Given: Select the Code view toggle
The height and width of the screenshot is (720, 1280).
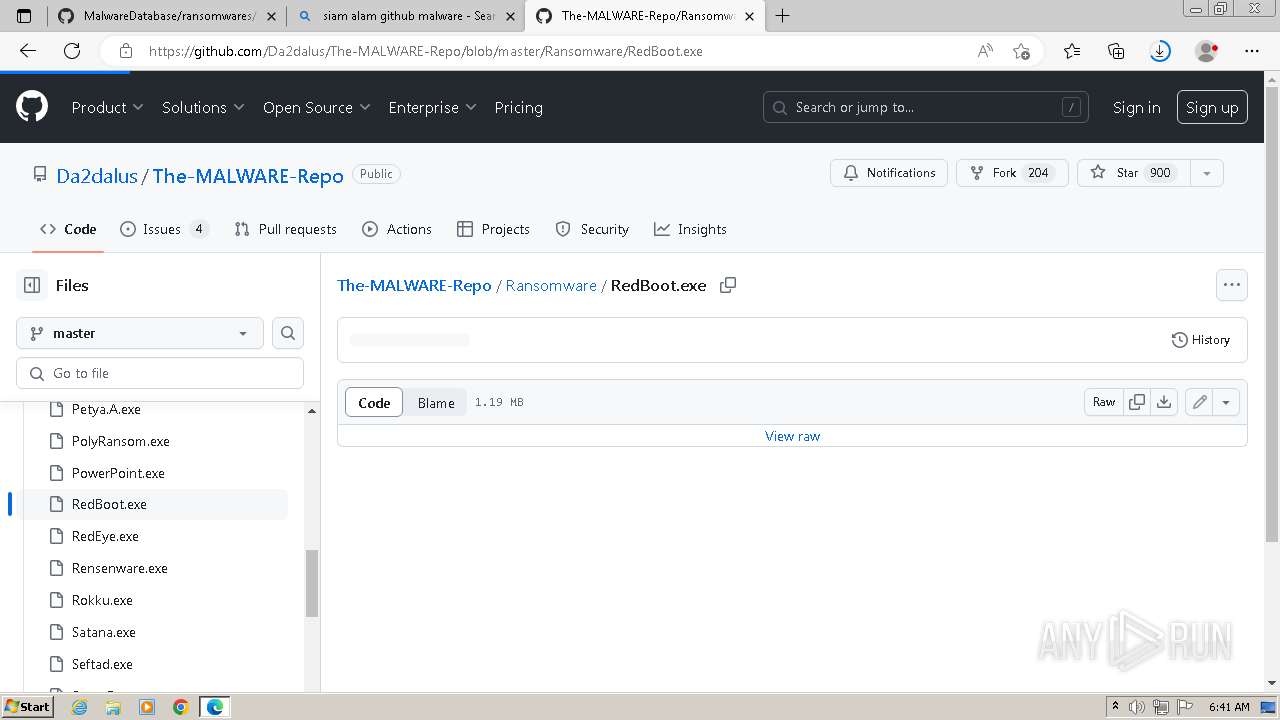Looking at the screenshot, I should coord(374,402).
